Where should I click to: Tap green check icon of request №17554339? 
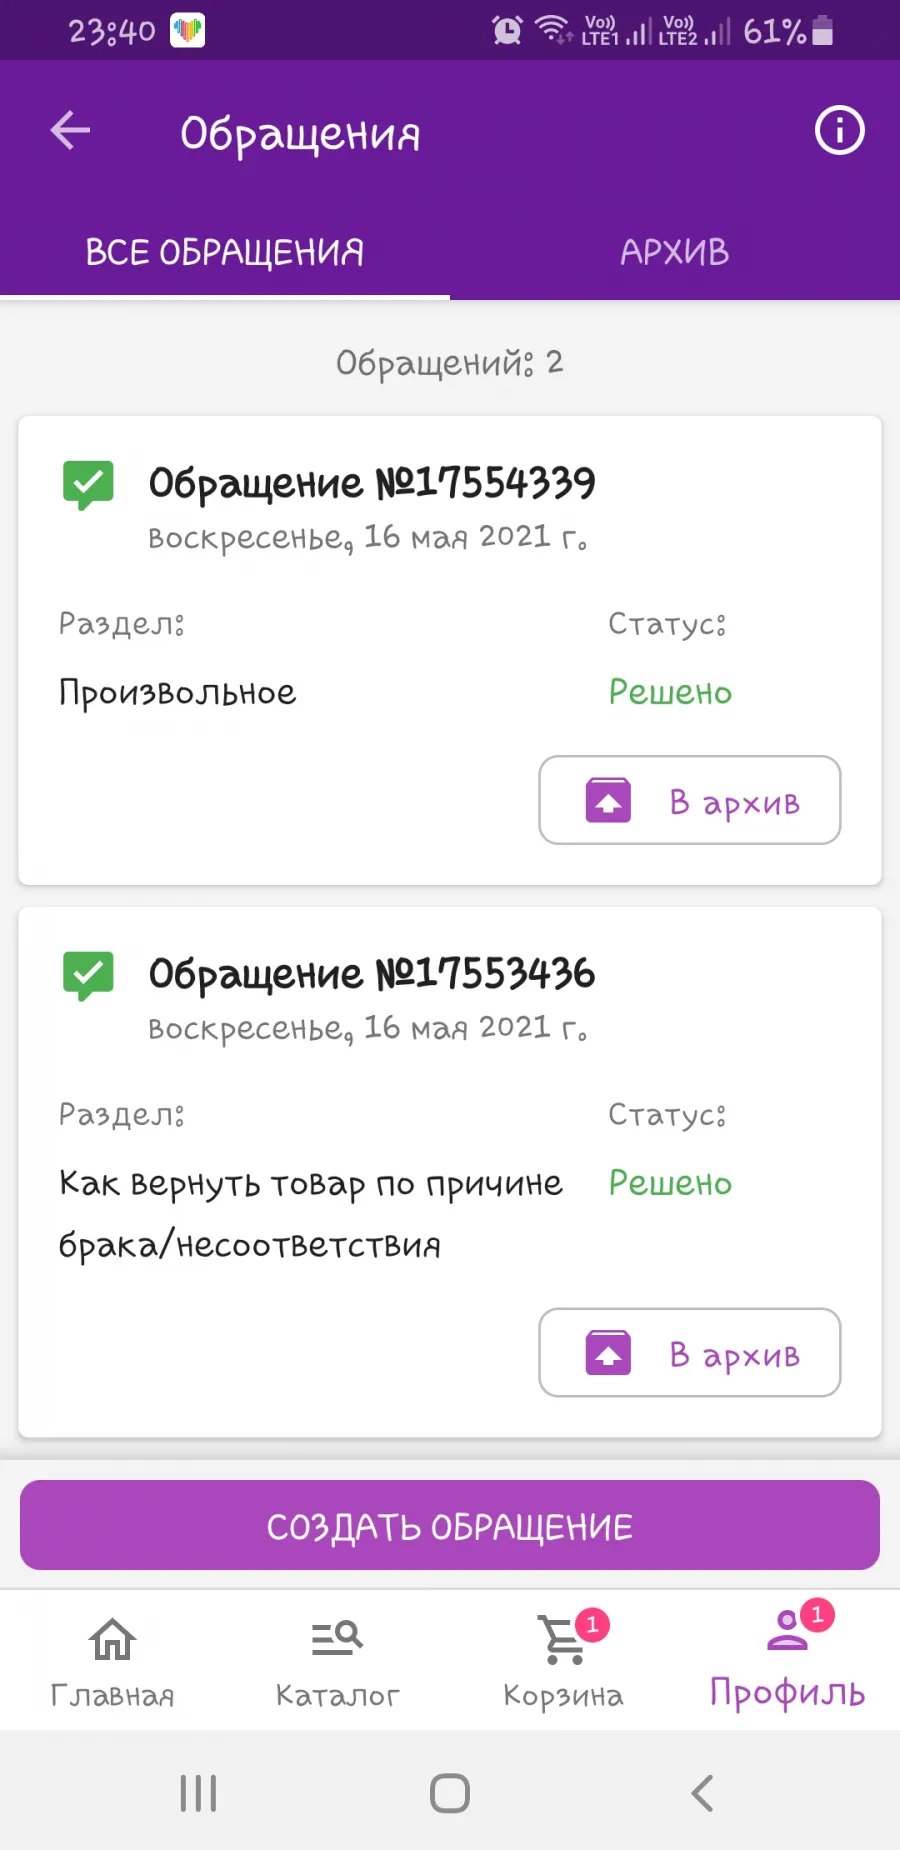click(88, 485)
